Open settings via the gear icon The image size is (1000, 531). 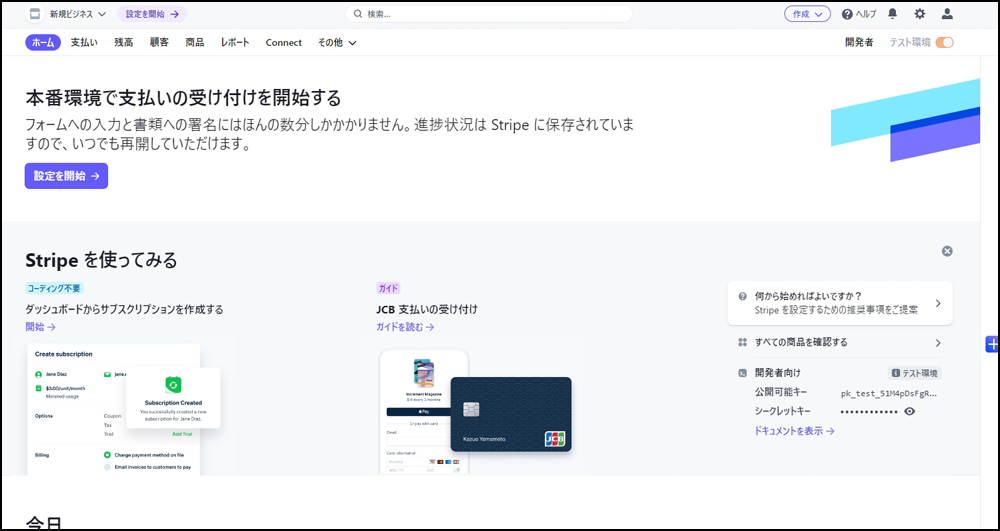tap(920, 14)
